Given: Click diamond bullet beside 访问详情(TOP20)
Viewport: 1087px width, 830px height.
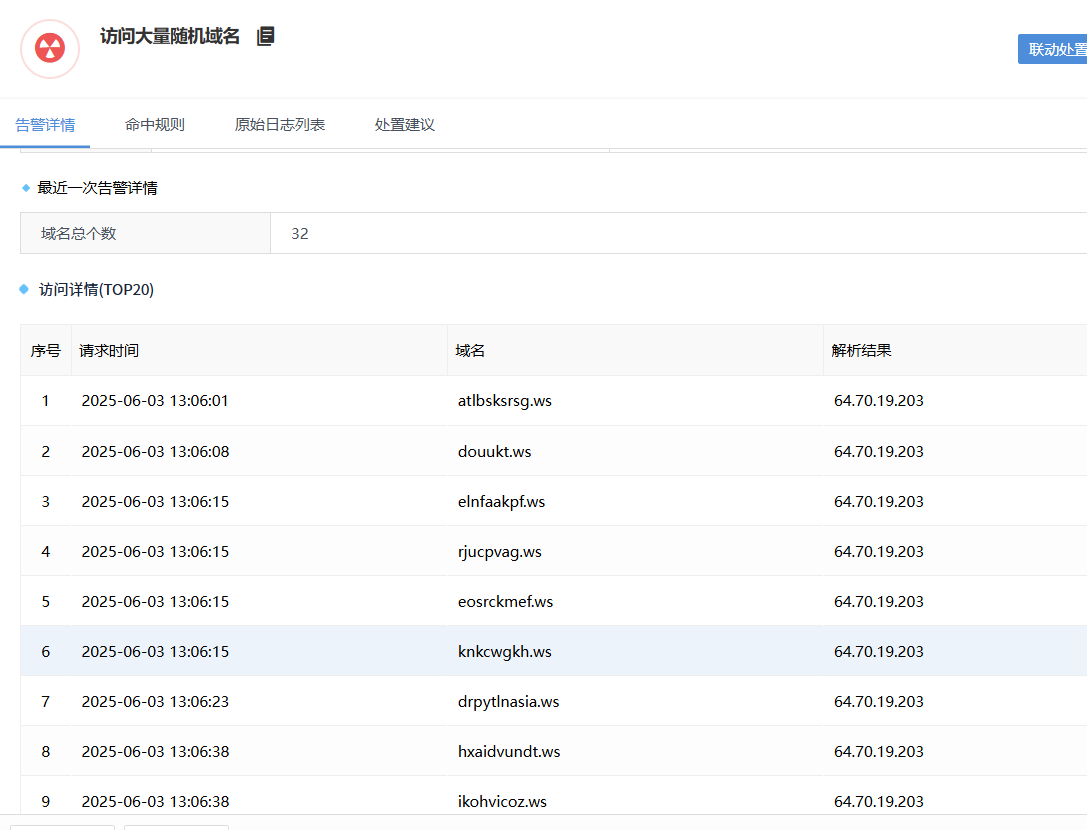Looking at the screenshot, I should pos(25,289).
